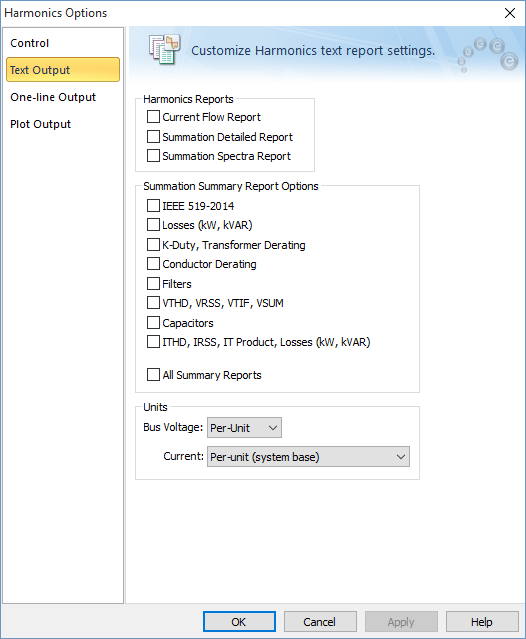Open the Help button
Screen dimensions: 526x639
point(482,622)
